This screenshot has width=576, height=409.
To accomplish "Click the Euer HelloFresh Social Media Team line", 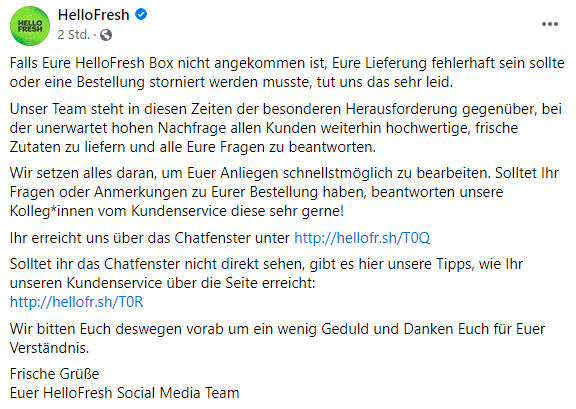I will point(125,393).
